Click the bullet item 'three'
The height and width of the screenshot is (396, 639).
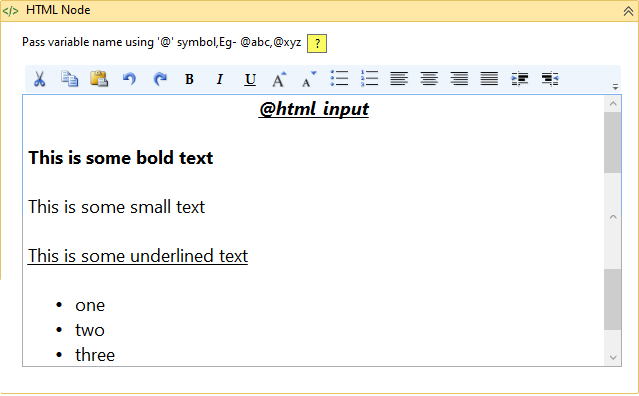(x=95, y=355)
